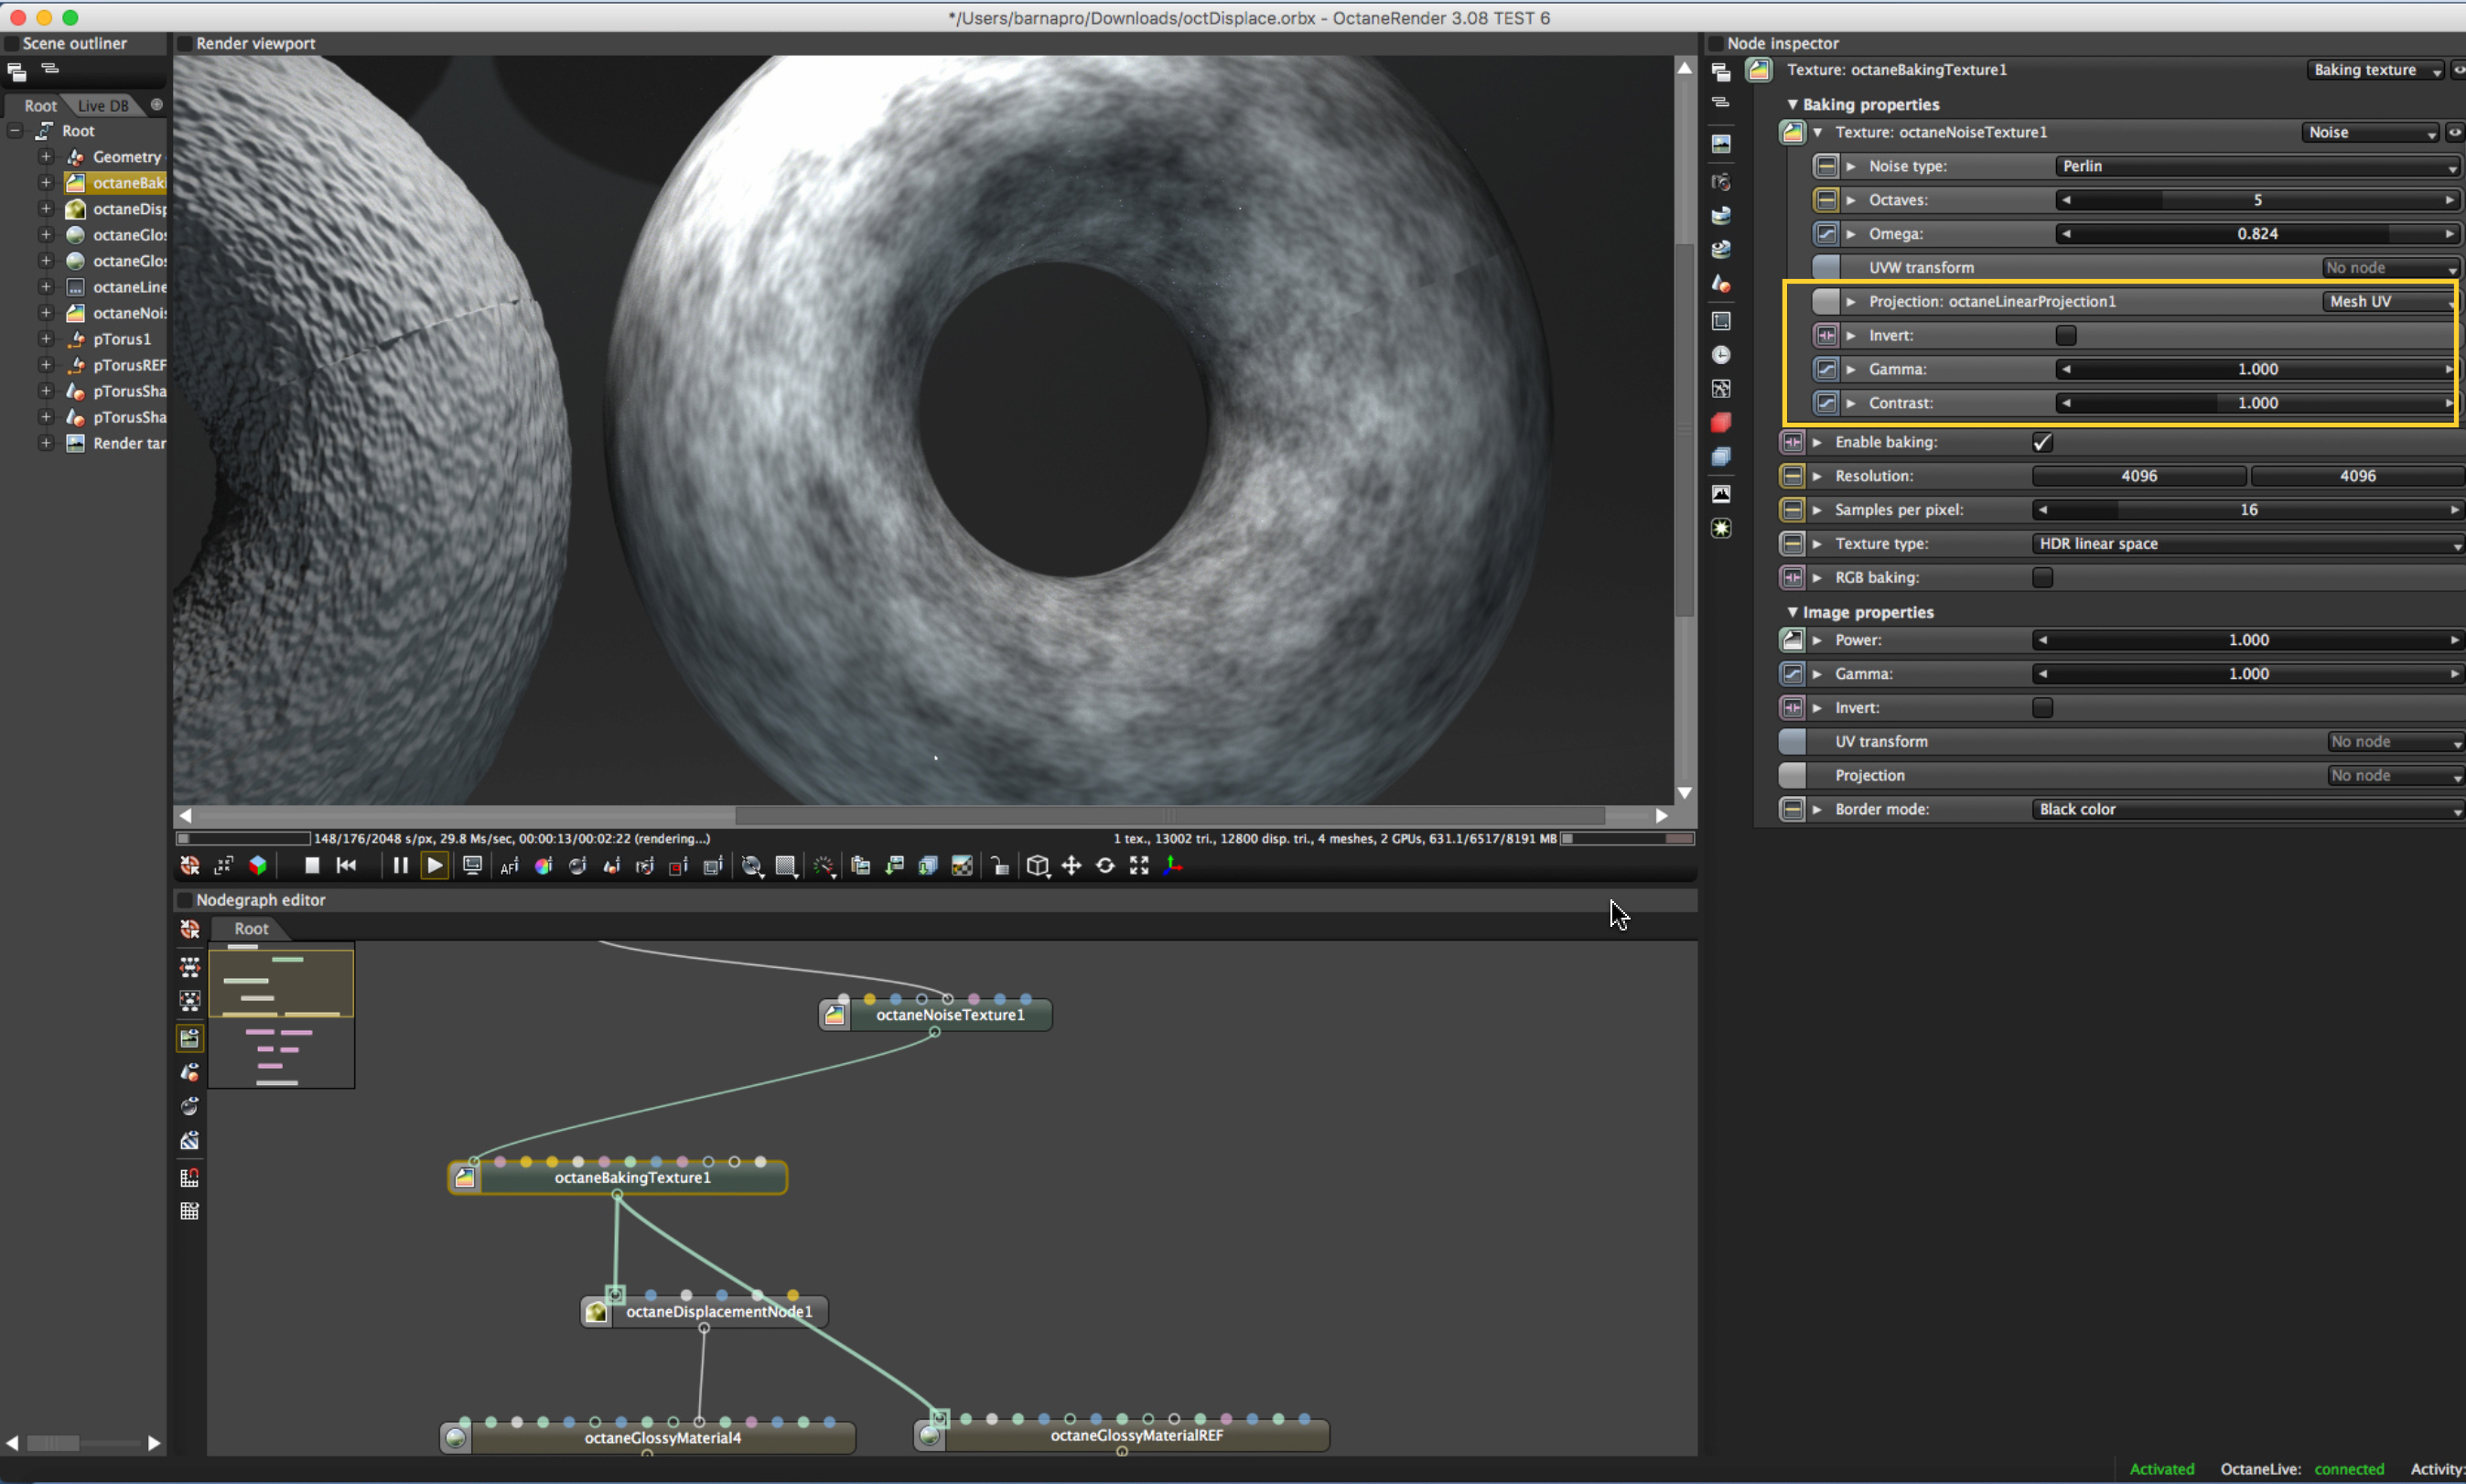Select the auto focus picker tool

[510, 866]
